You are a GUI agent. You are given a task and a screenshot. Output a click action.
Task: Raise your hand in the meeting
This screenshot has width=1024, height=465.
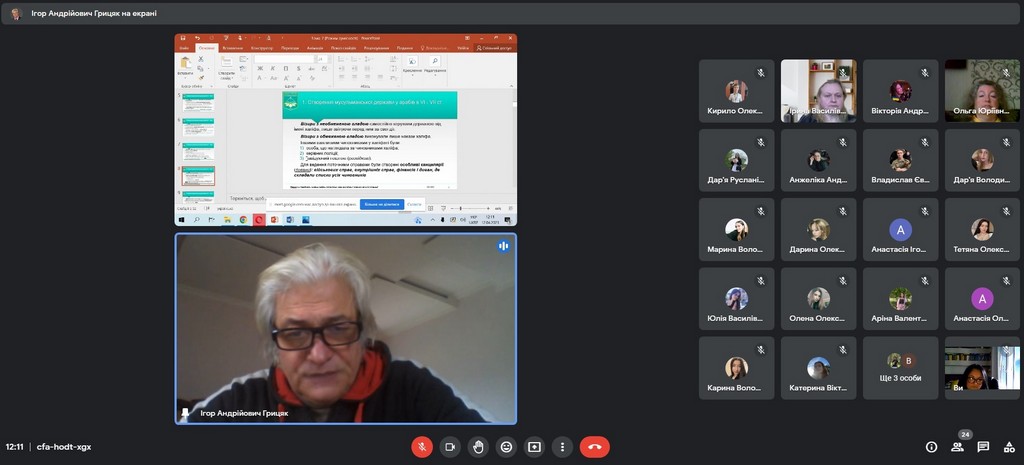point(478,447)
